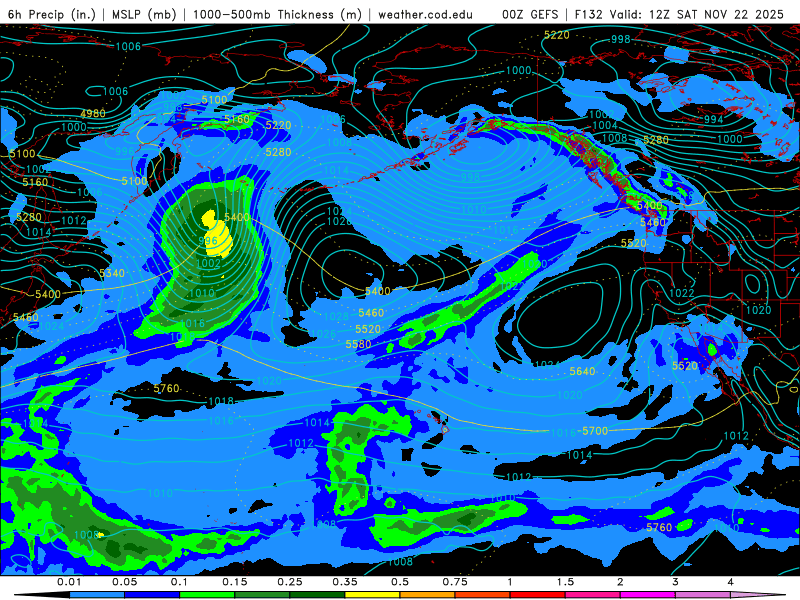Image resolution: width=800 pixels, height=600 pixels.
Task: Click the '00Z GEFS' model run label
Action: (x=530, y=14)
